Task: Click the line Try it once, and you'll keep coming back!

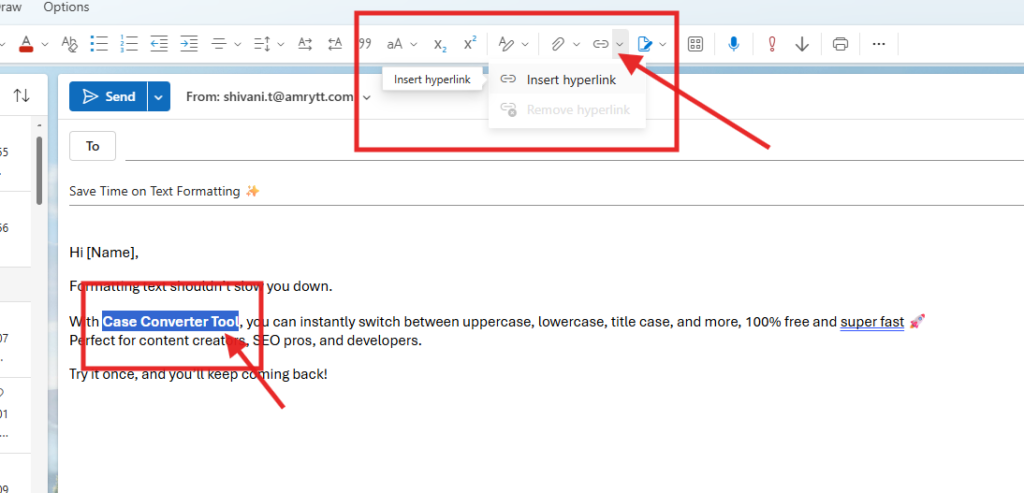Action: 199,375
